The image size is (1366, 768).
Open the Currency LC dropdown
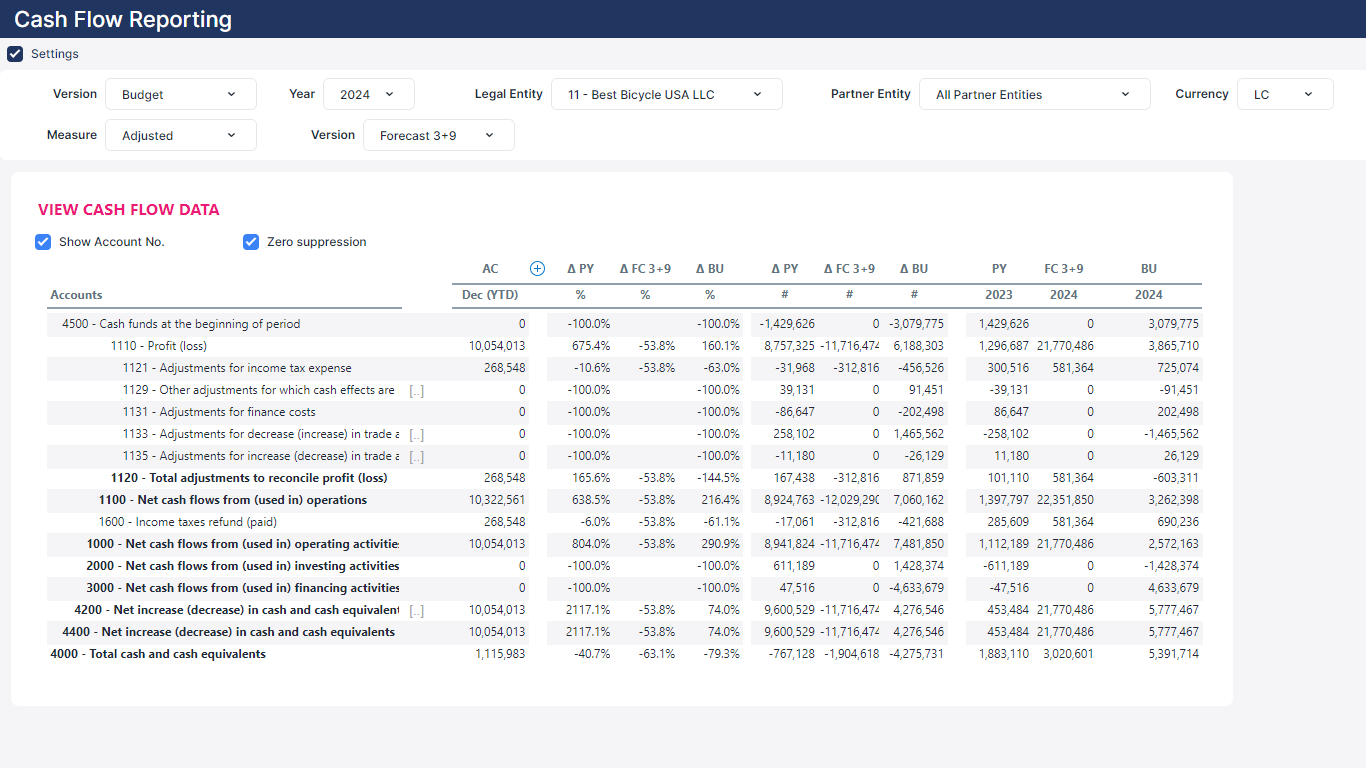point(1284,94)
